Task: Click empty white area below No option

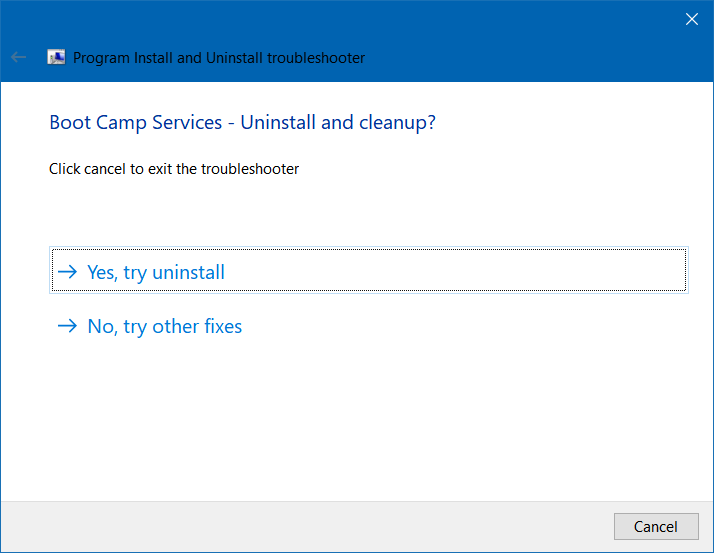Action: [360, 420]
